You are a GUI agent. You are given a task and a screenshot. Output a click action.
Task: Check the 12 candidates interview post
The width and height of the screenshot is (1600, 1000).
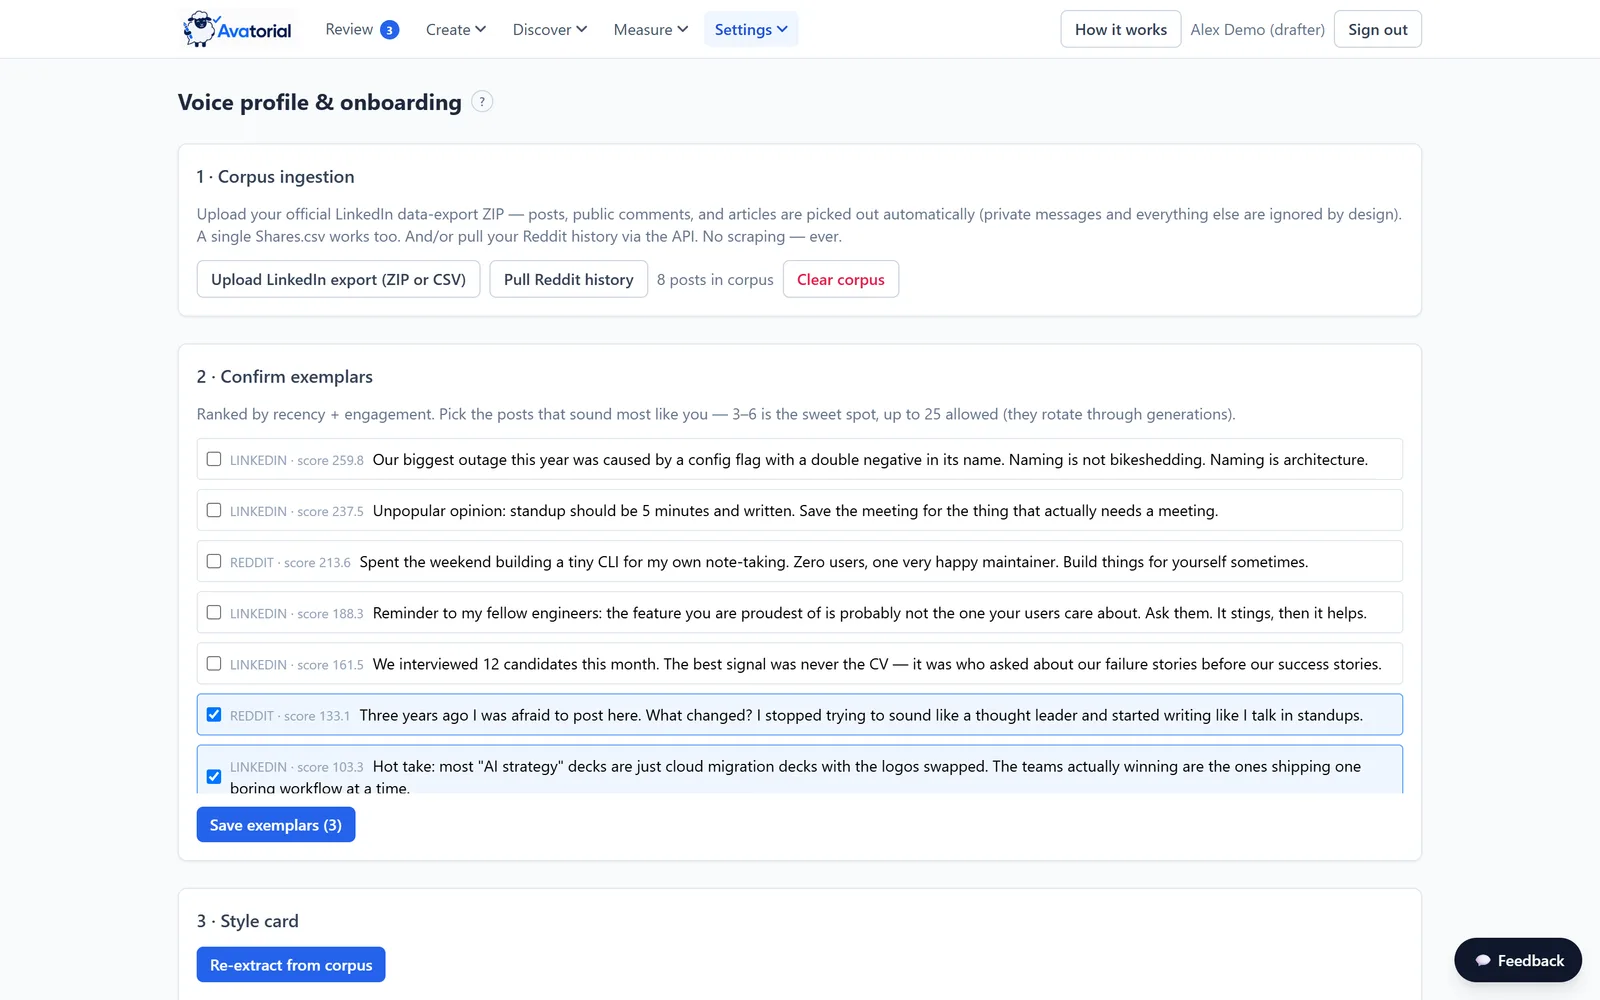pyautogui.click(x=214, y=663)
